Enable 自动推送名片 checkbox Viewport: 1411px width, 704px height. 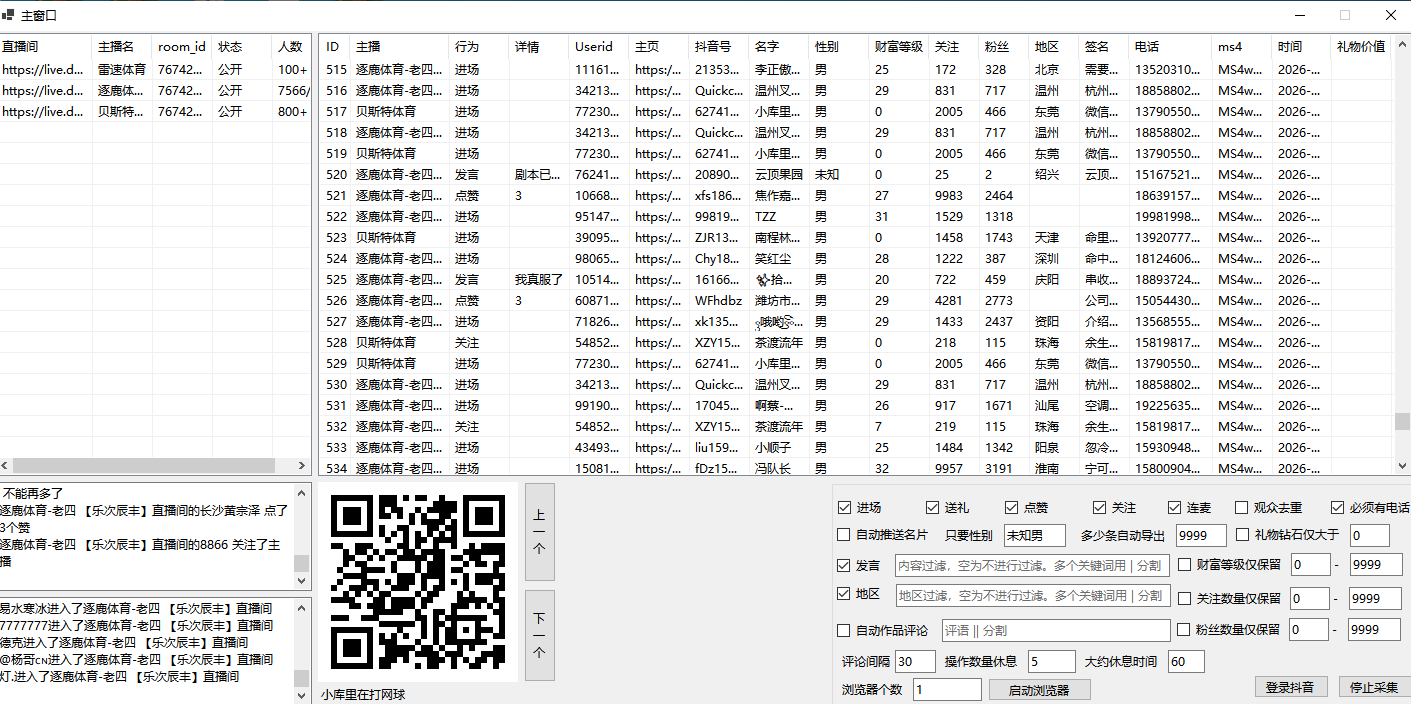(x=844, y=535)
